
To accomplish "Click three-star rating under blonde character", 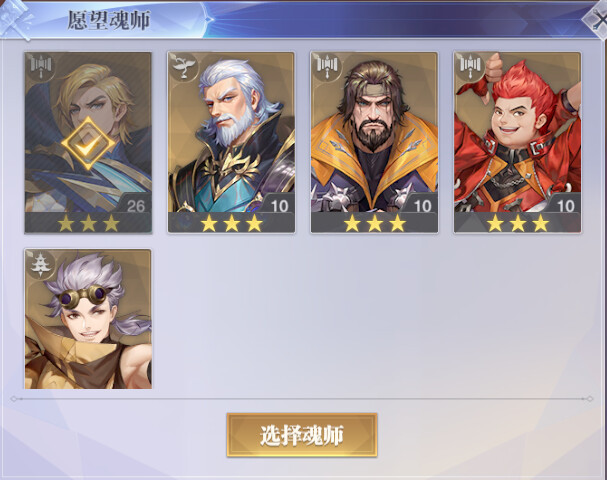I will point(88,223).
